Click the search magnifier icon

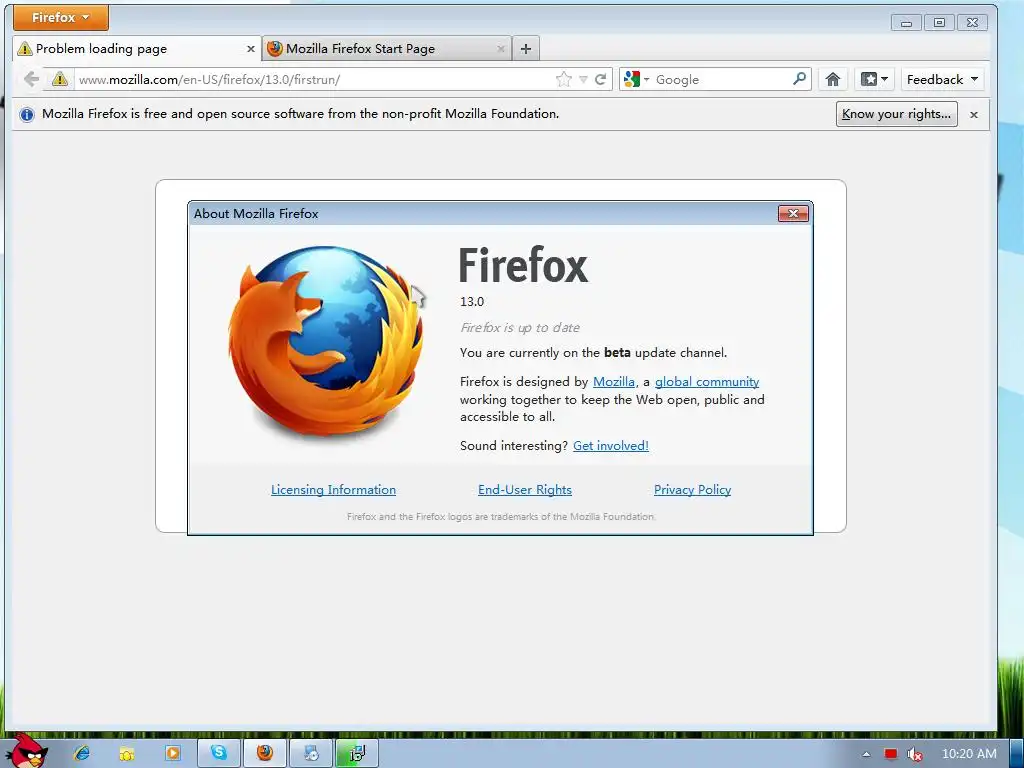pos(799,80)
